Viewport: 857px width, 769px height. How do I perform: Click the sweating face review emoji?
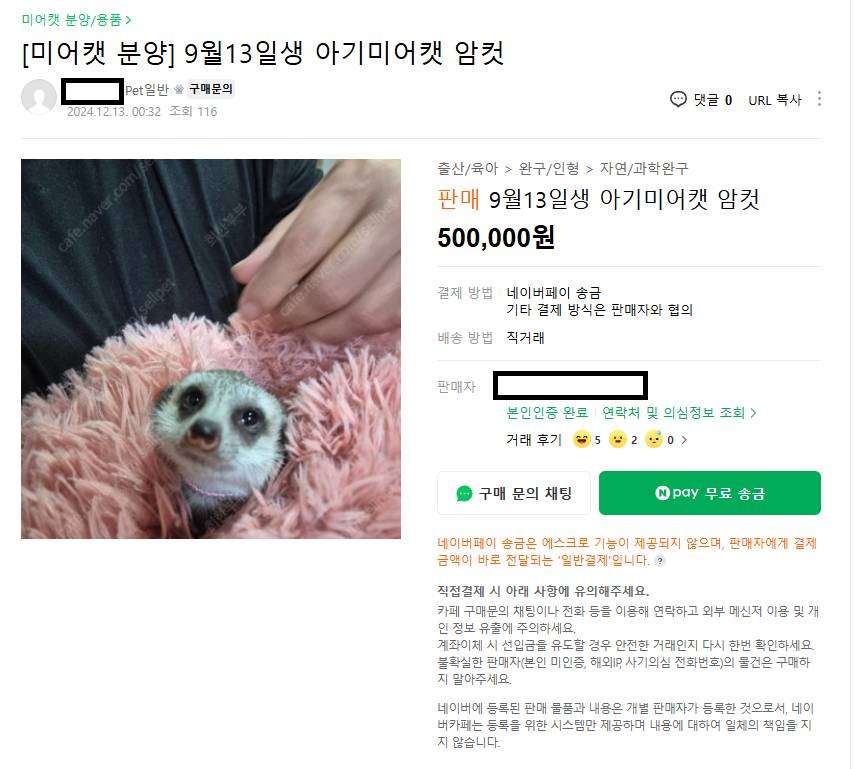coord(654,439)
